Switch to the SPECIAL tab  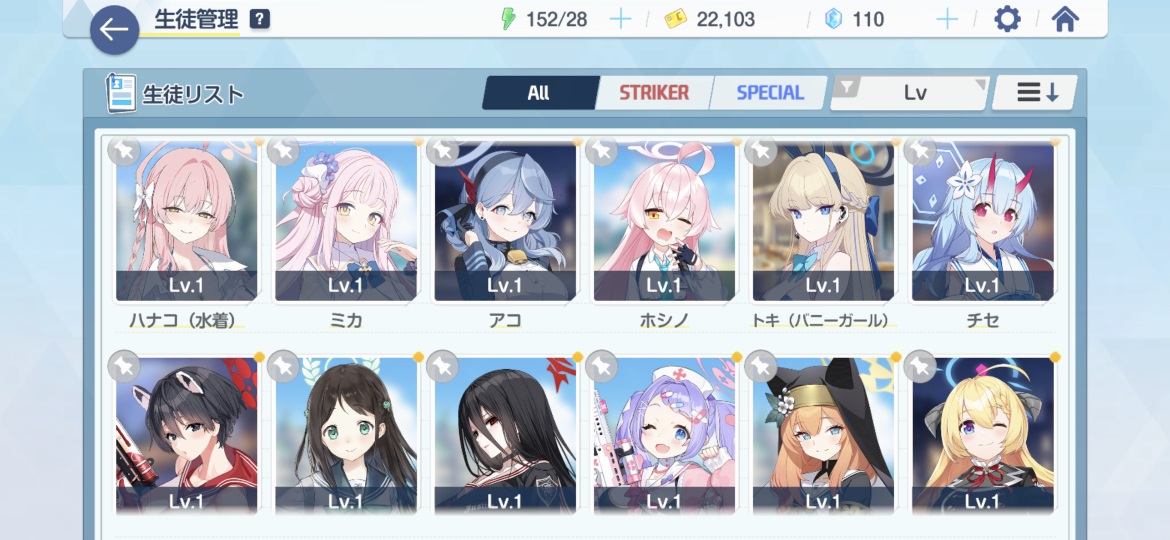(x=769, y=92)
